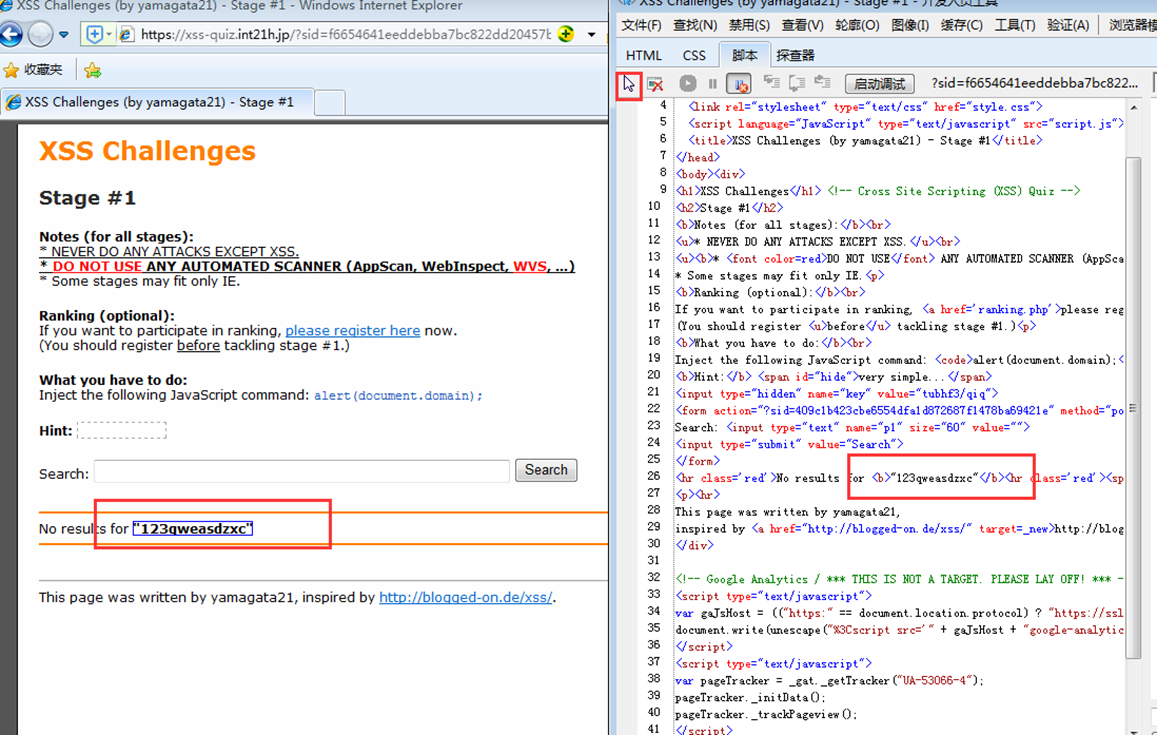Click the step out debugger icon
1157x735 pixels.
point(822,82)
